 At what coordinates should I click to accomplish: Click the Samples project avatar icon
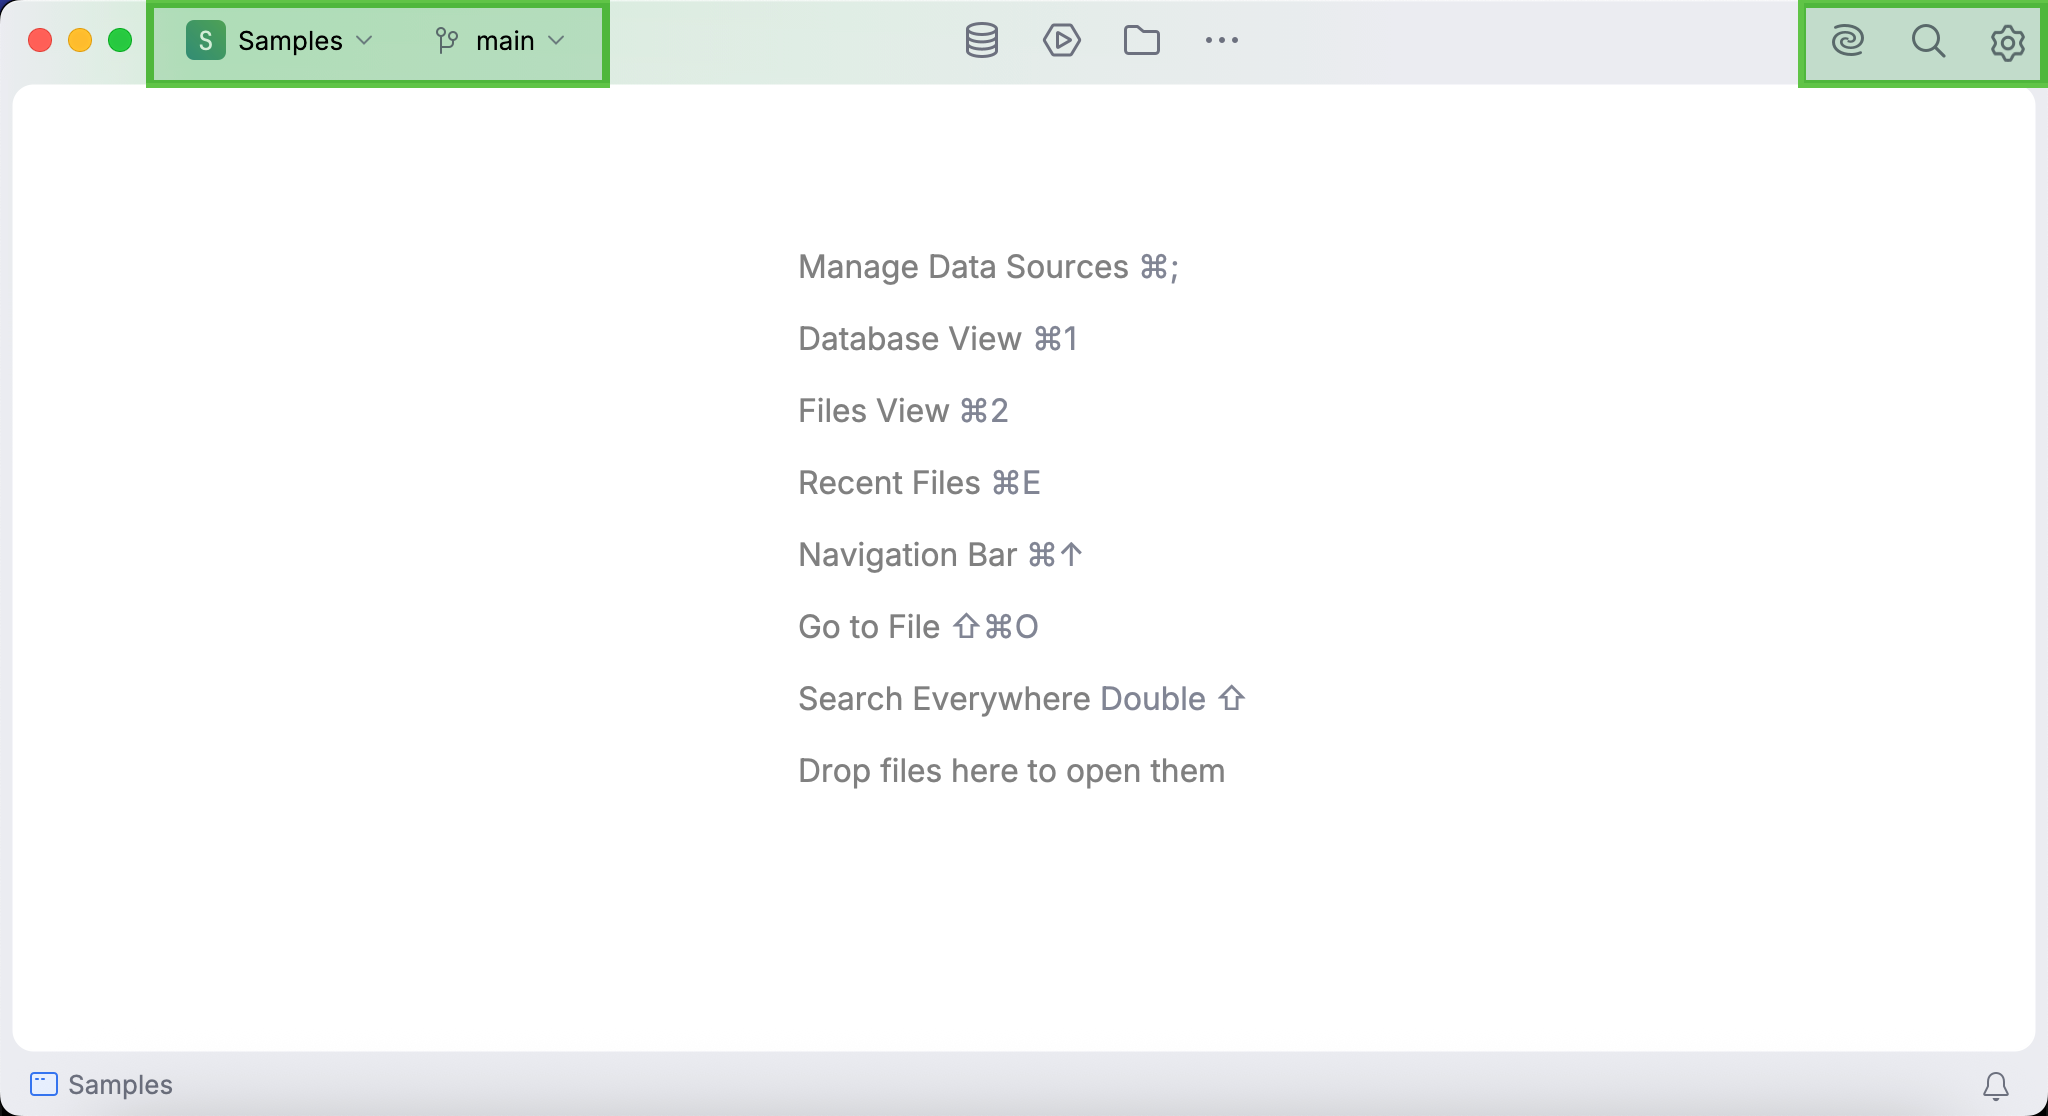(x=206, y=41)
